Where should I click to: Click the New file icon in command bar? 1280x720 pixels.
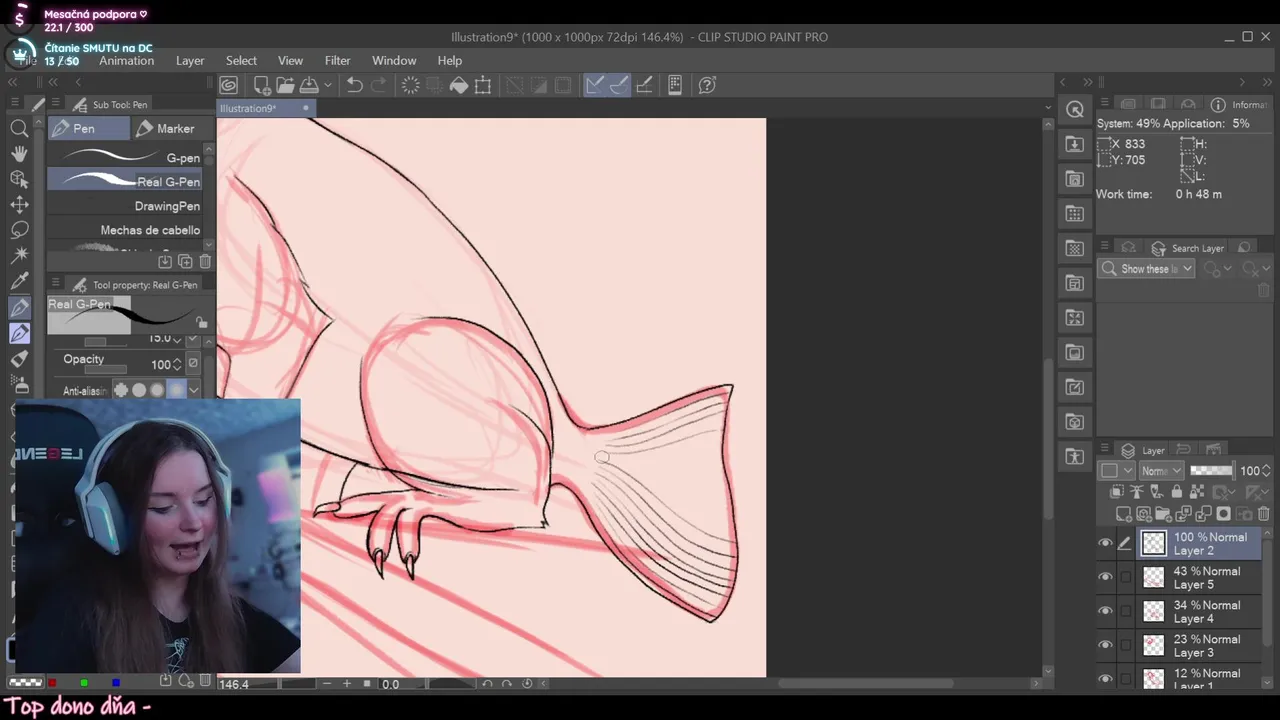pos(262,85)
